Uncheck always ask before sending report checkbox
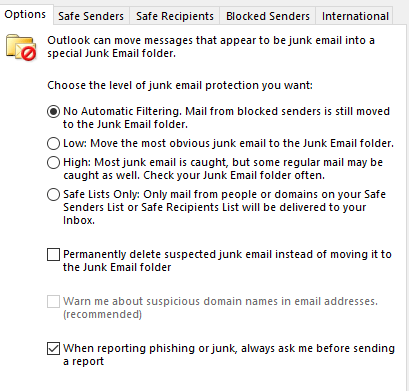The image size is (409, 391). pos(53,348)
